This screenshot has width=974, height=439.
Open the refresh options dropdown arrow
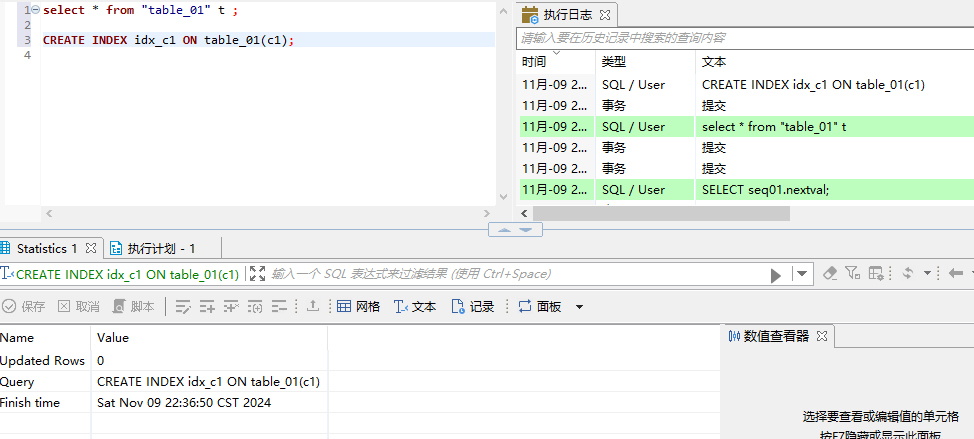(927, 273)
